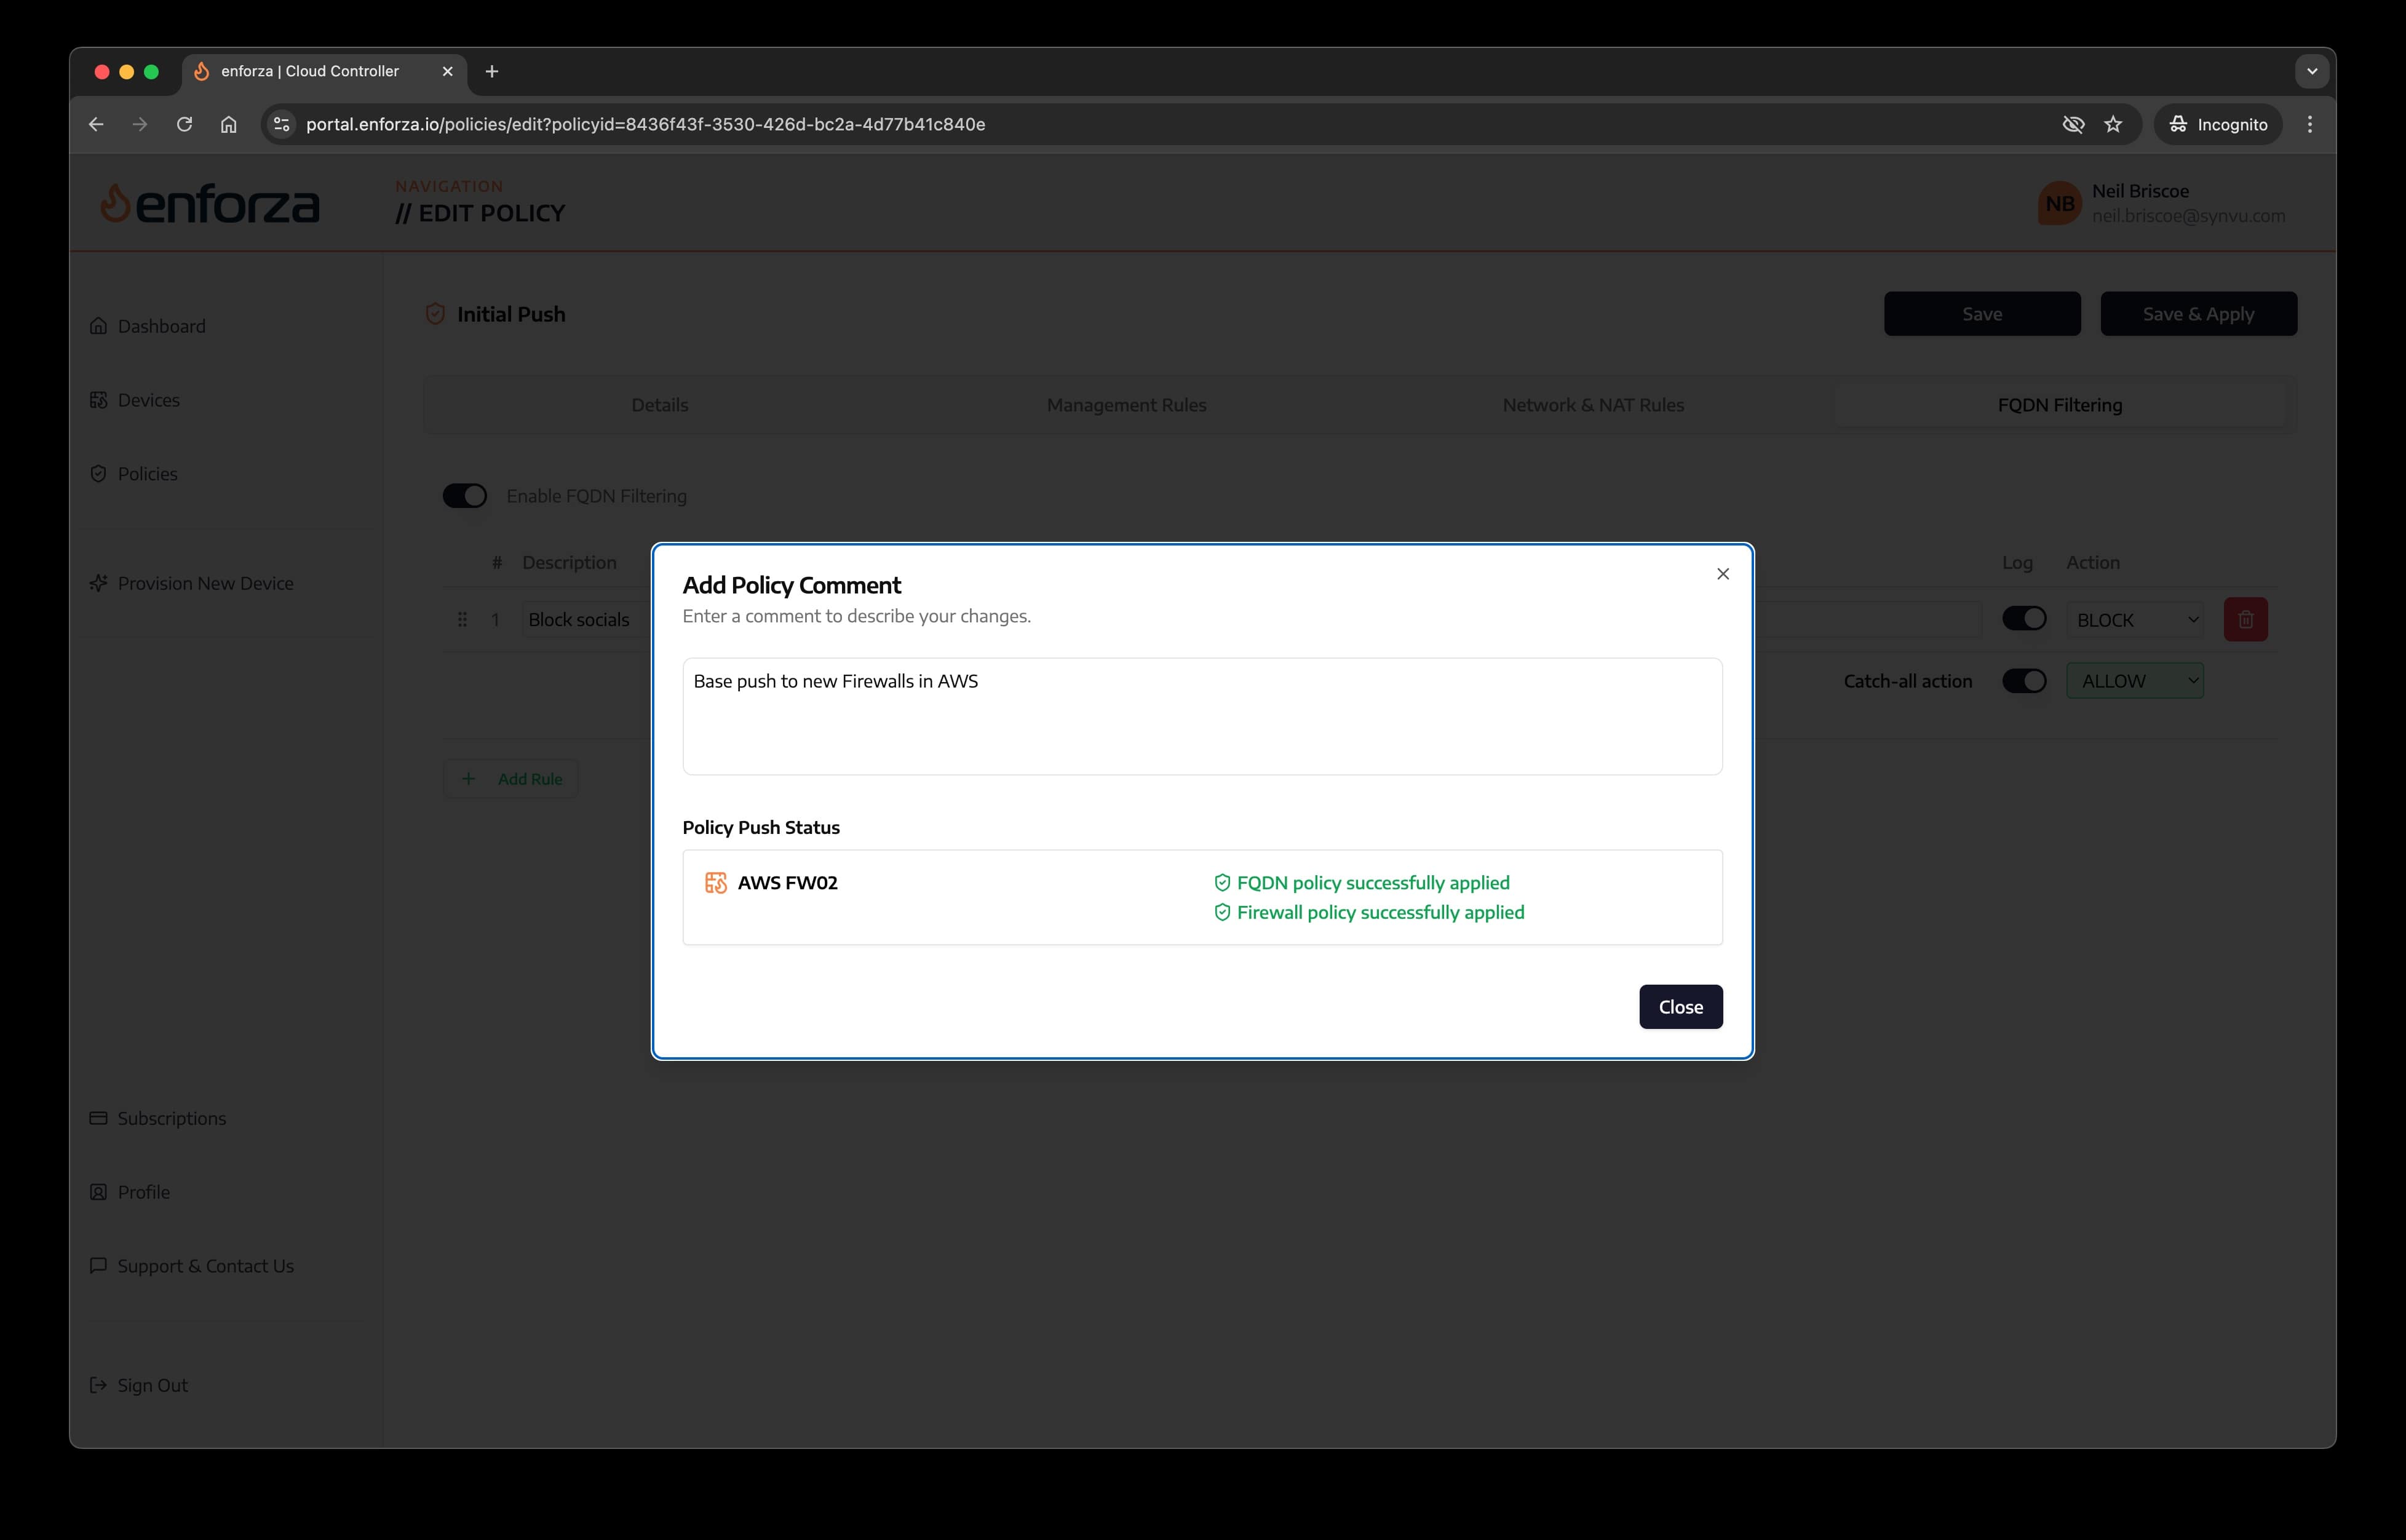This screenshot has height=1540, width=2406.
Task: Open the Chrome three-dot menu
Action: coord(2309,124)
